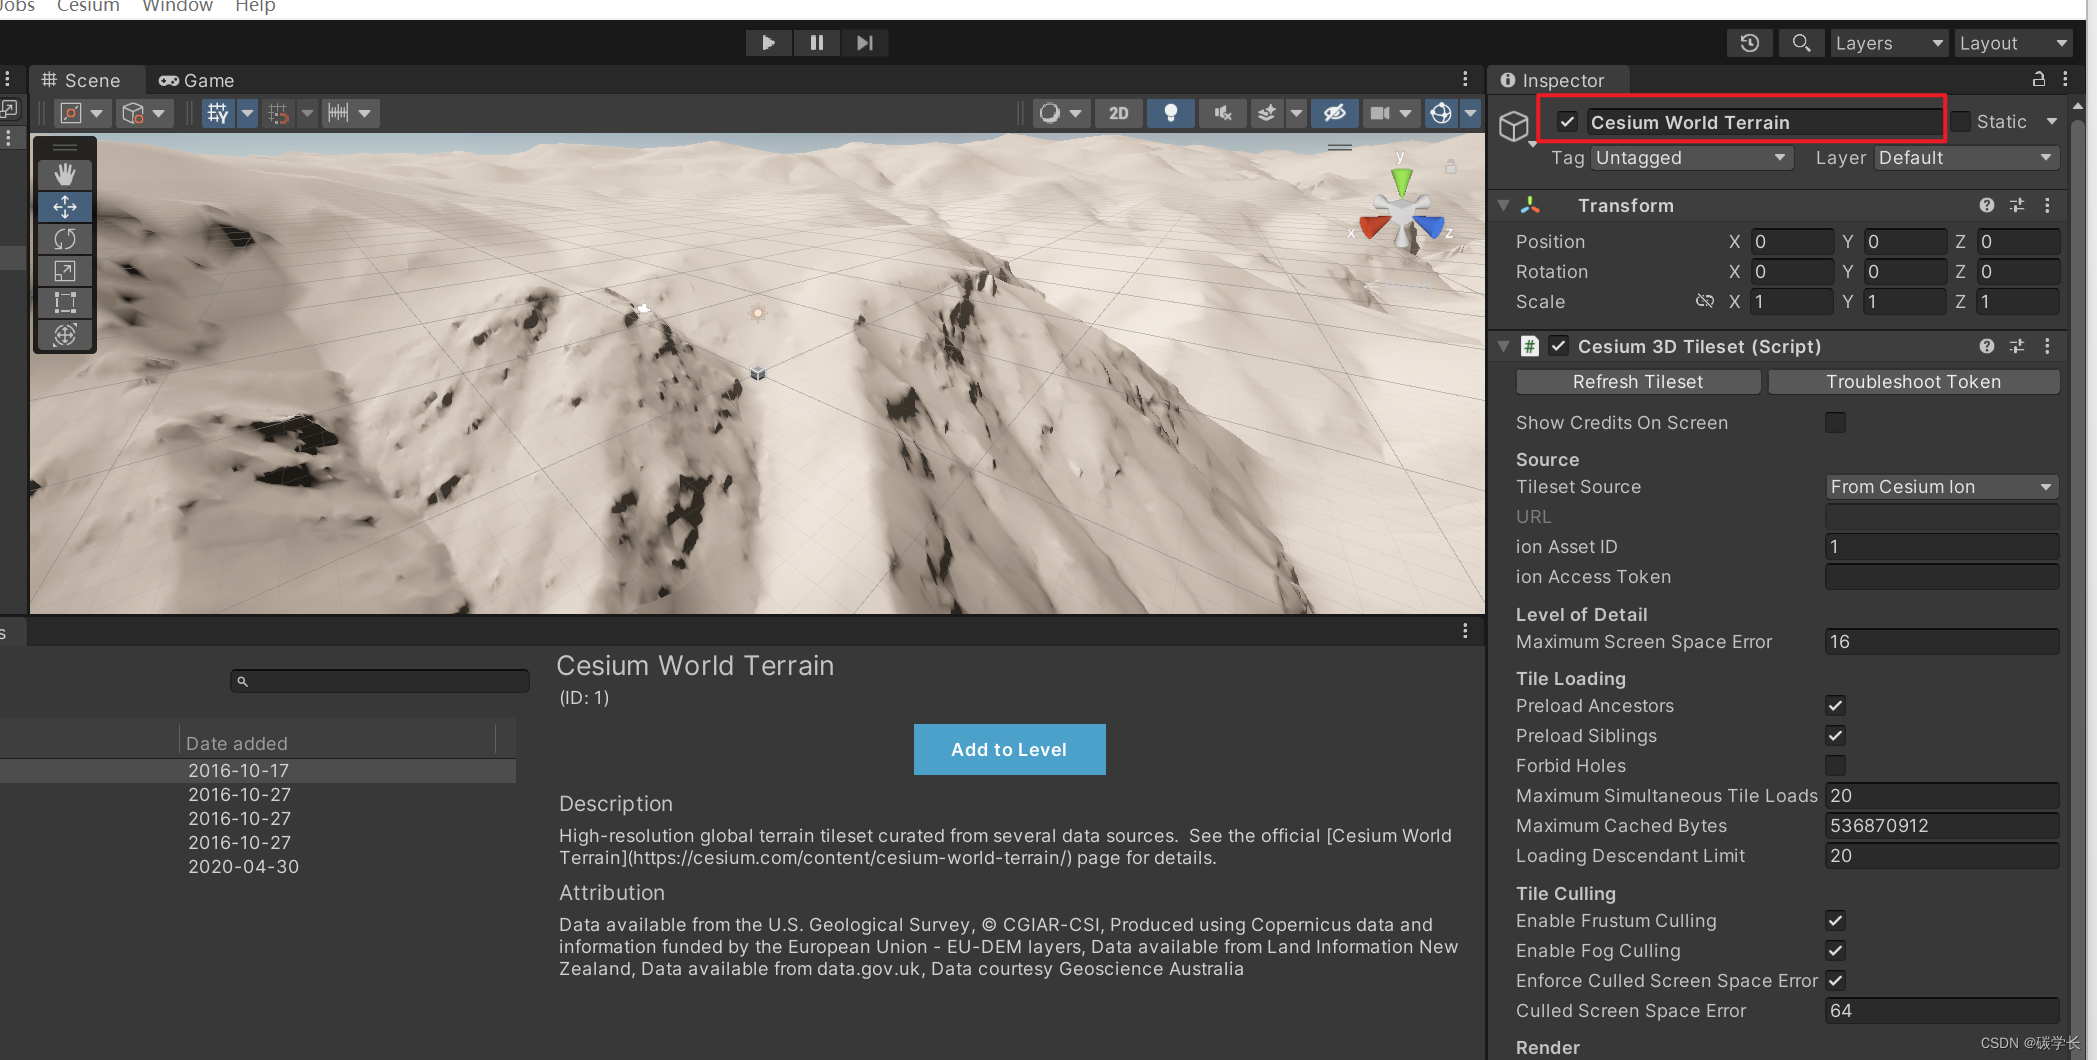The image size is (2097, 1060).
Task: Enable Show Credits On Screen
Action: click(x=1835, y=422)
